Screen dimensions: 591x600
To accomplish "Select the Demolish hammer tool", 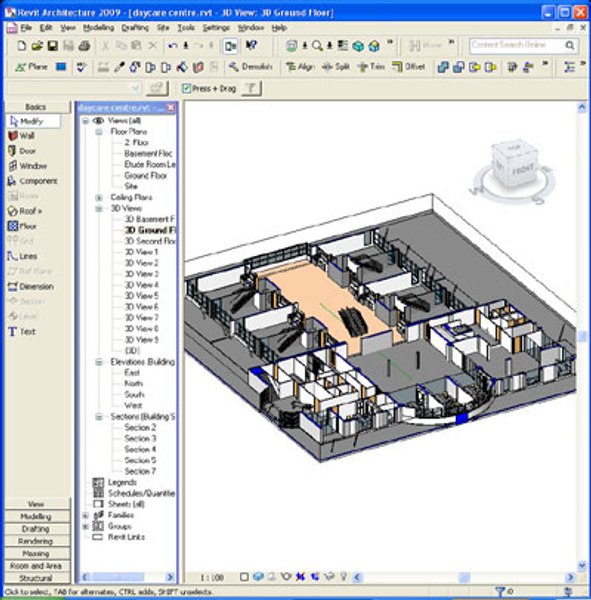I will 250,67.
